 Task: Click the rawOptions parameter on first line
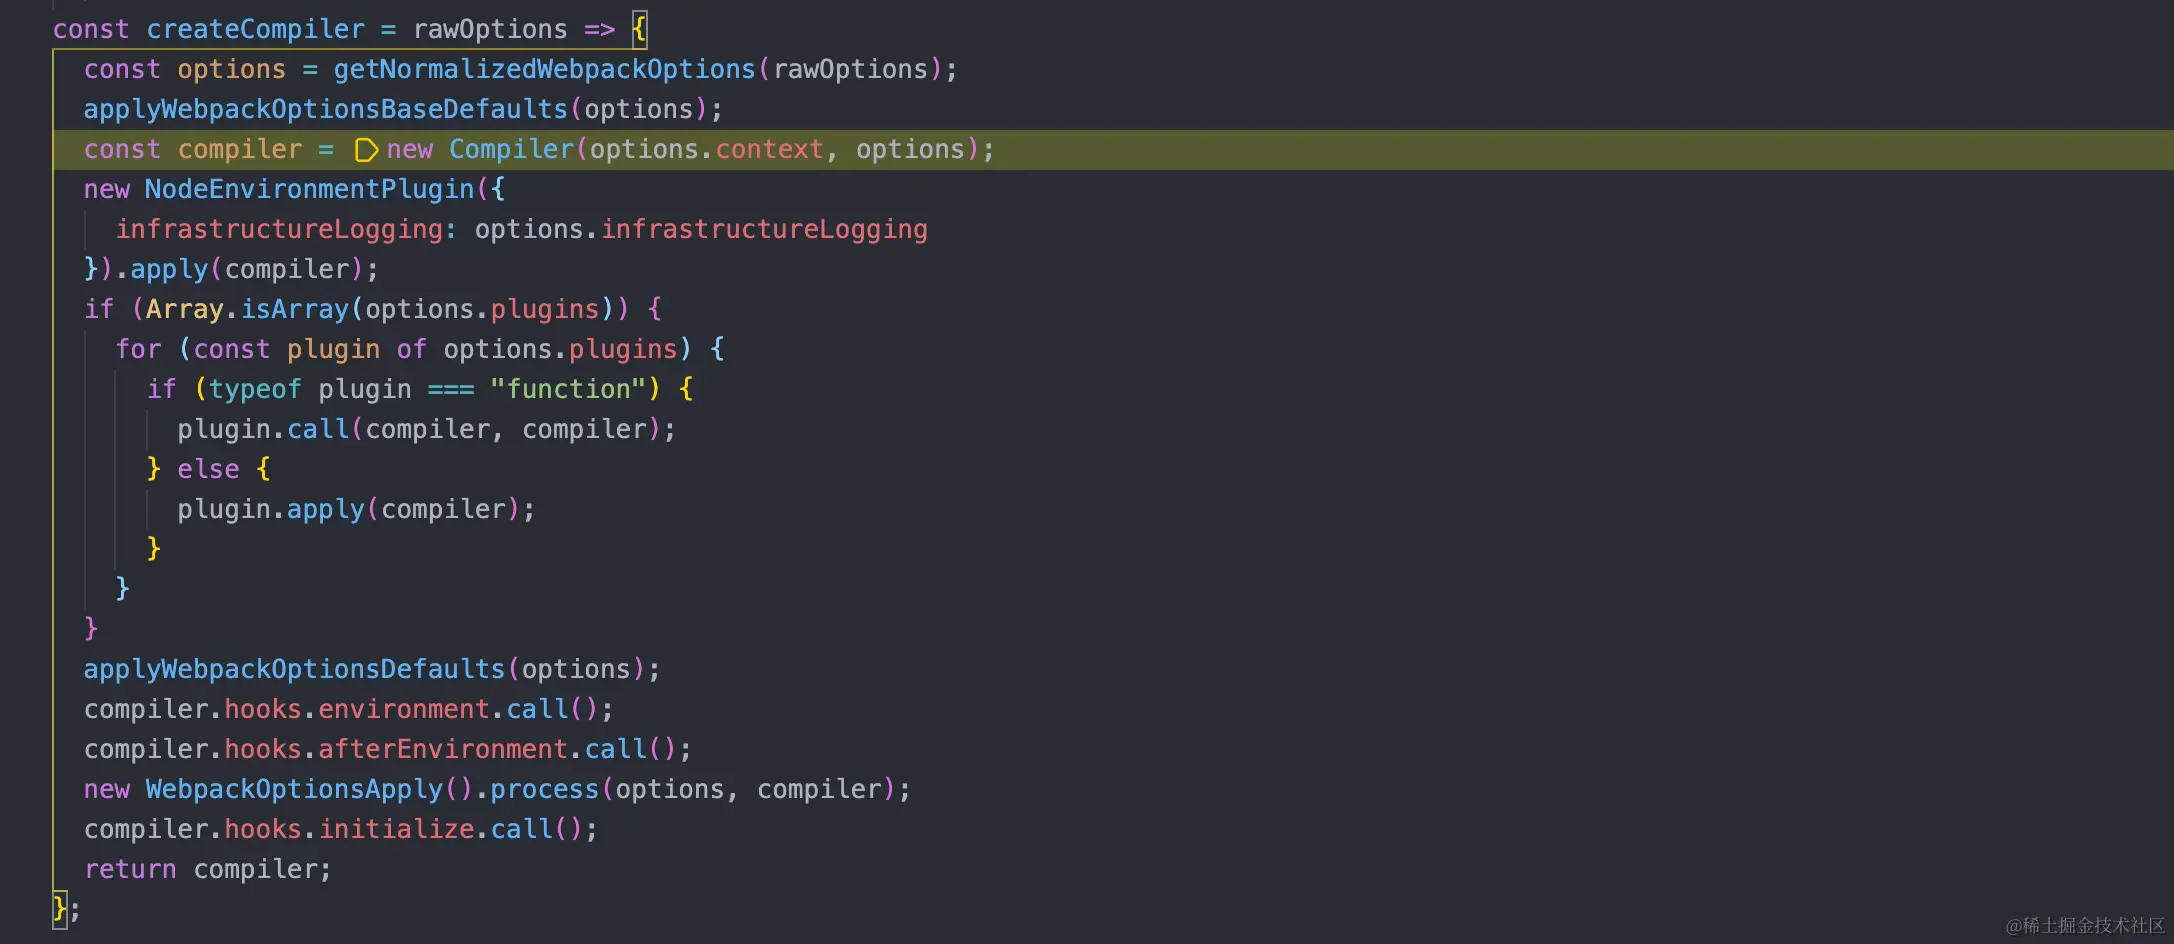490,30
